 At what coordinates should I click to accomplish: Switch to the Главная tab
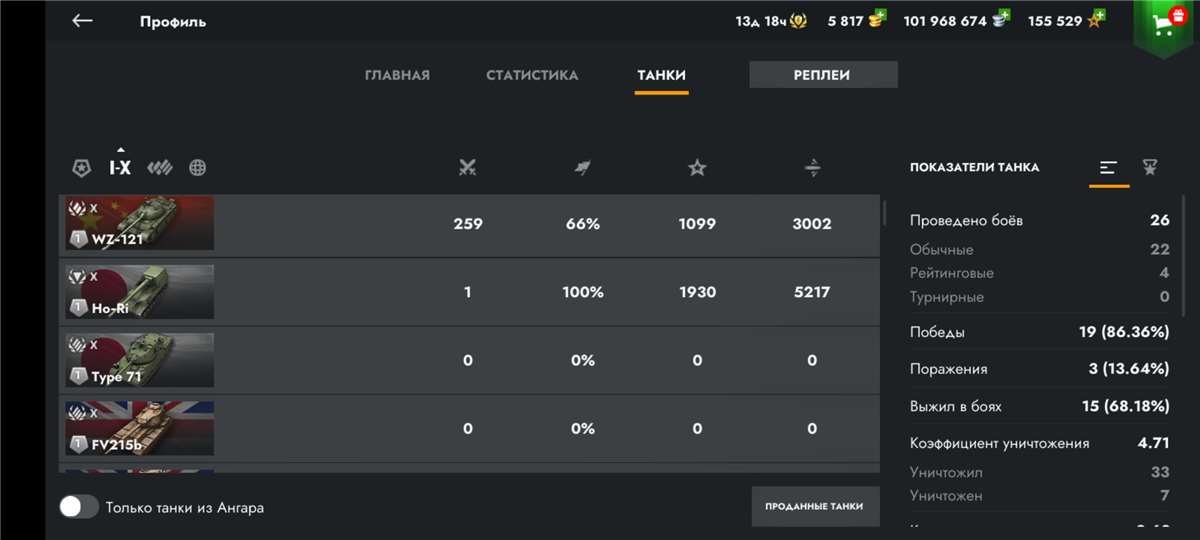tap(397, 75)
